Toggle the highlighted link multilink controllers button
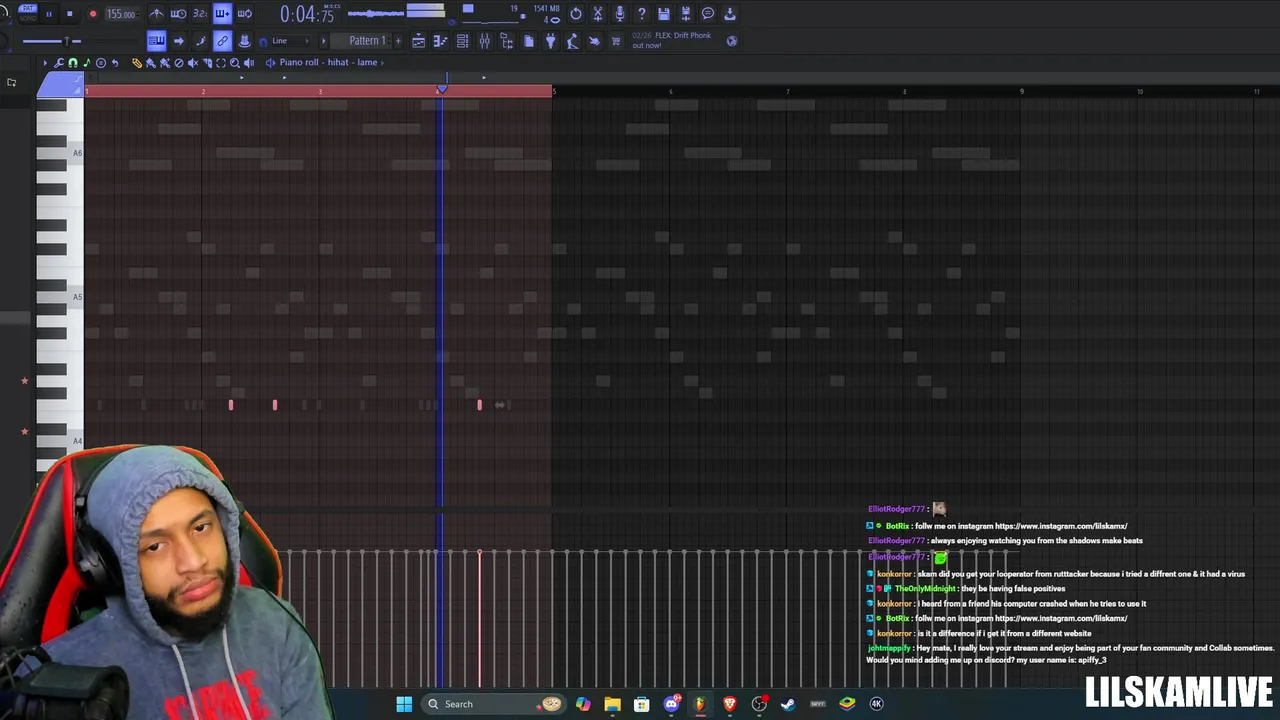Image resolution: width=1280 pixels, height=720 pixels. tap(222, 41)
